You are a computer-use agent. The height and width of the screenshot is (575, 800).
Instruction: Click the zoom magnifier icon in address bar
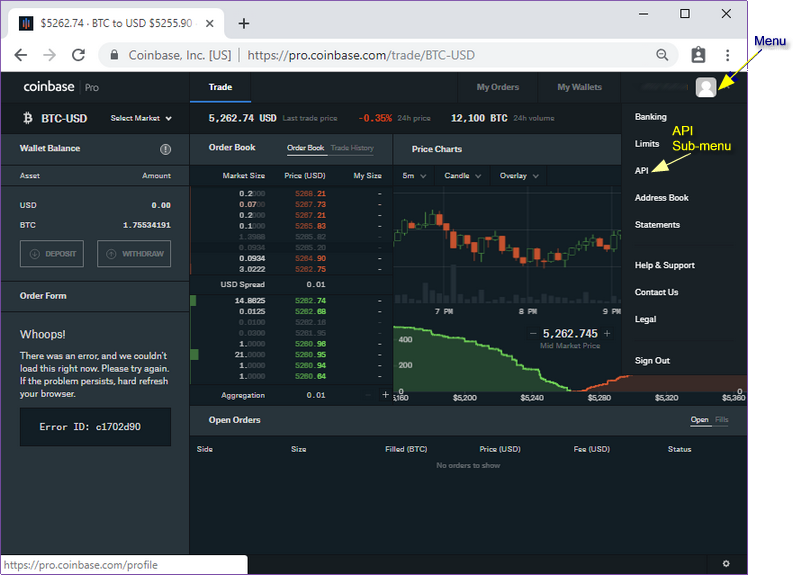[662, 55]
